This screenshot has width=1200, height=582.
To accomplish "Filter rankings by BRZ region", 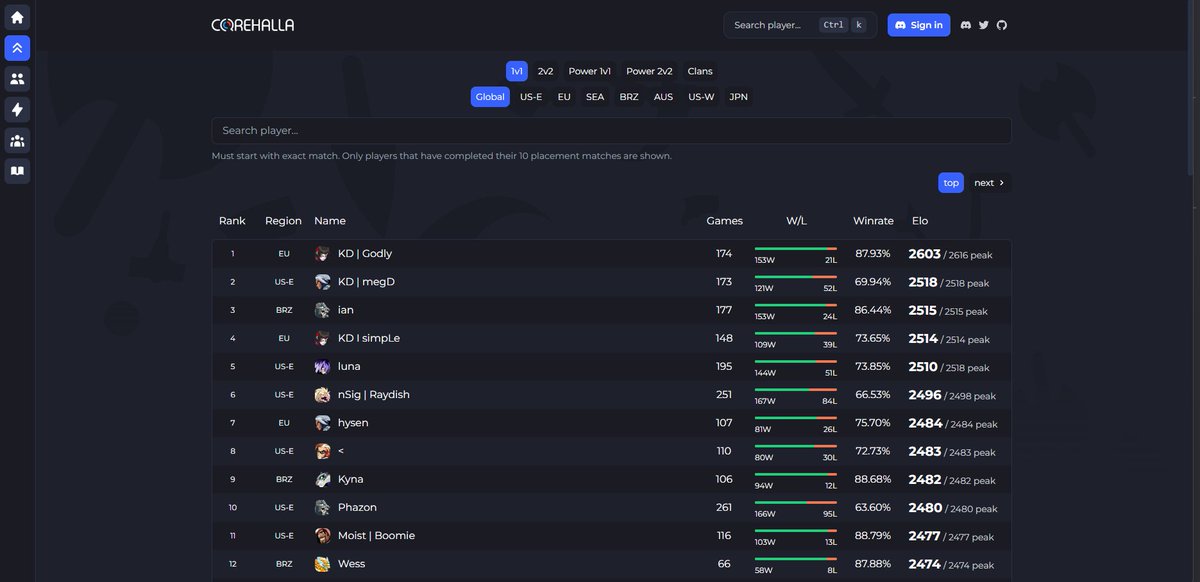I will coord(629,97).
